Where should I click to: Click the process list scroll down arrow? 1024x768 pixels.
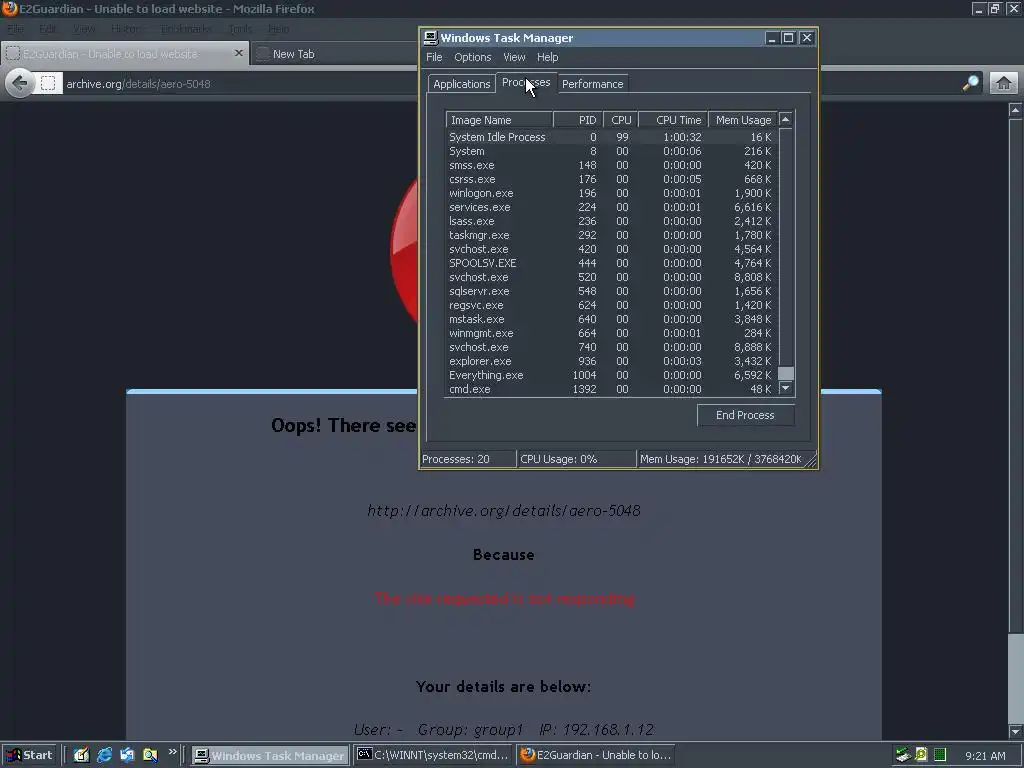click(786, 388)
